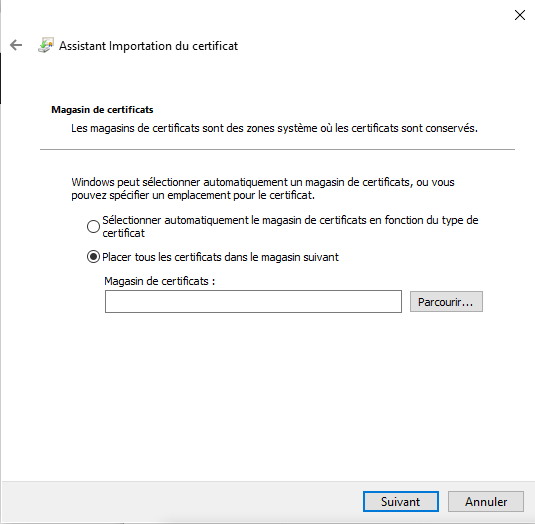Click the 'Sélectionner automatiquement le magasin' option text

pyautogui.click(x=290, y=227)
